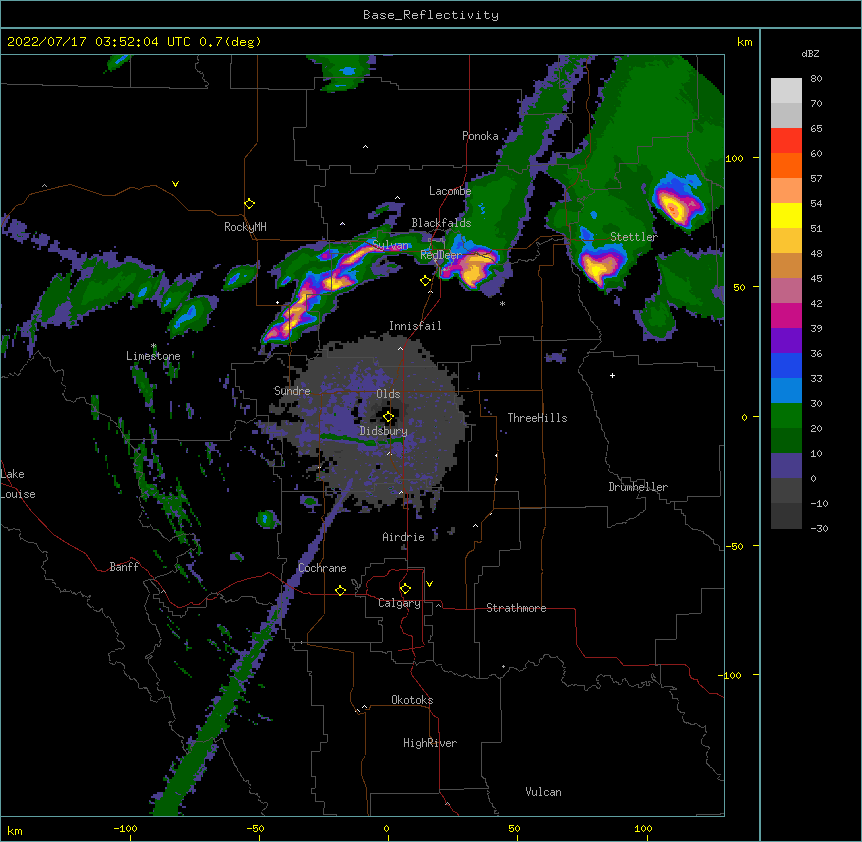Click the Cochrane city label
The width and height of the screenshot is (862, 842).
[x=322, y=568]
